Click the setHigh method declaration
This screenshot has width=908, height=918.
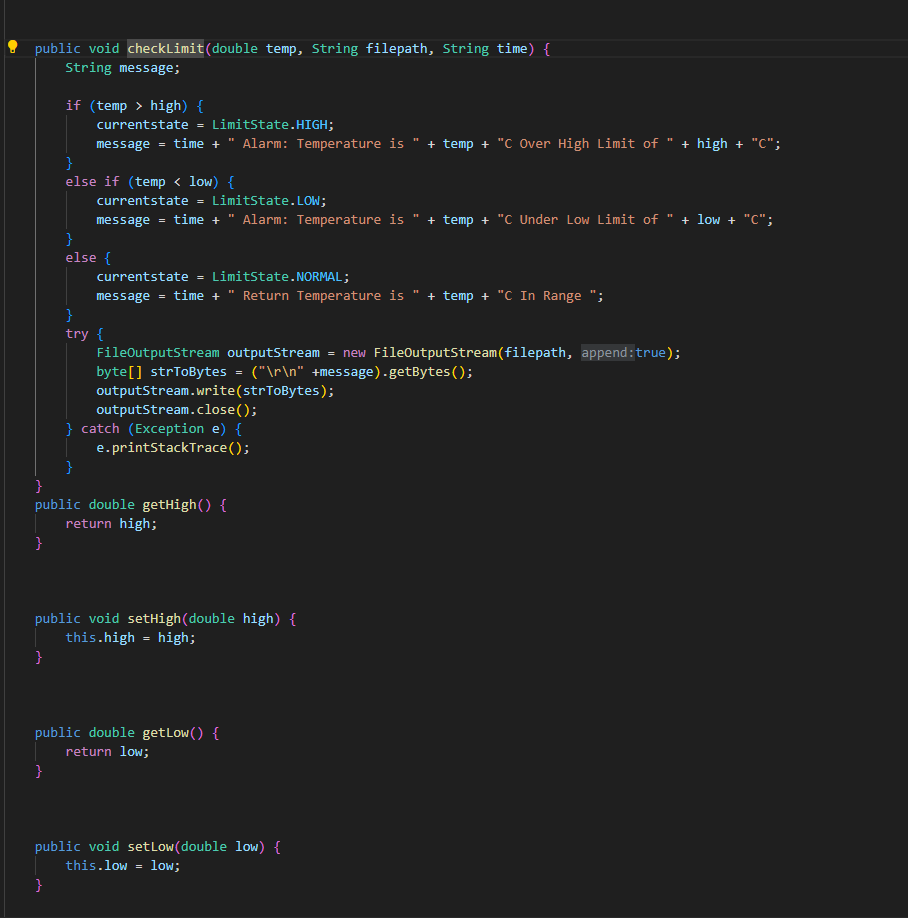[153, 618]
